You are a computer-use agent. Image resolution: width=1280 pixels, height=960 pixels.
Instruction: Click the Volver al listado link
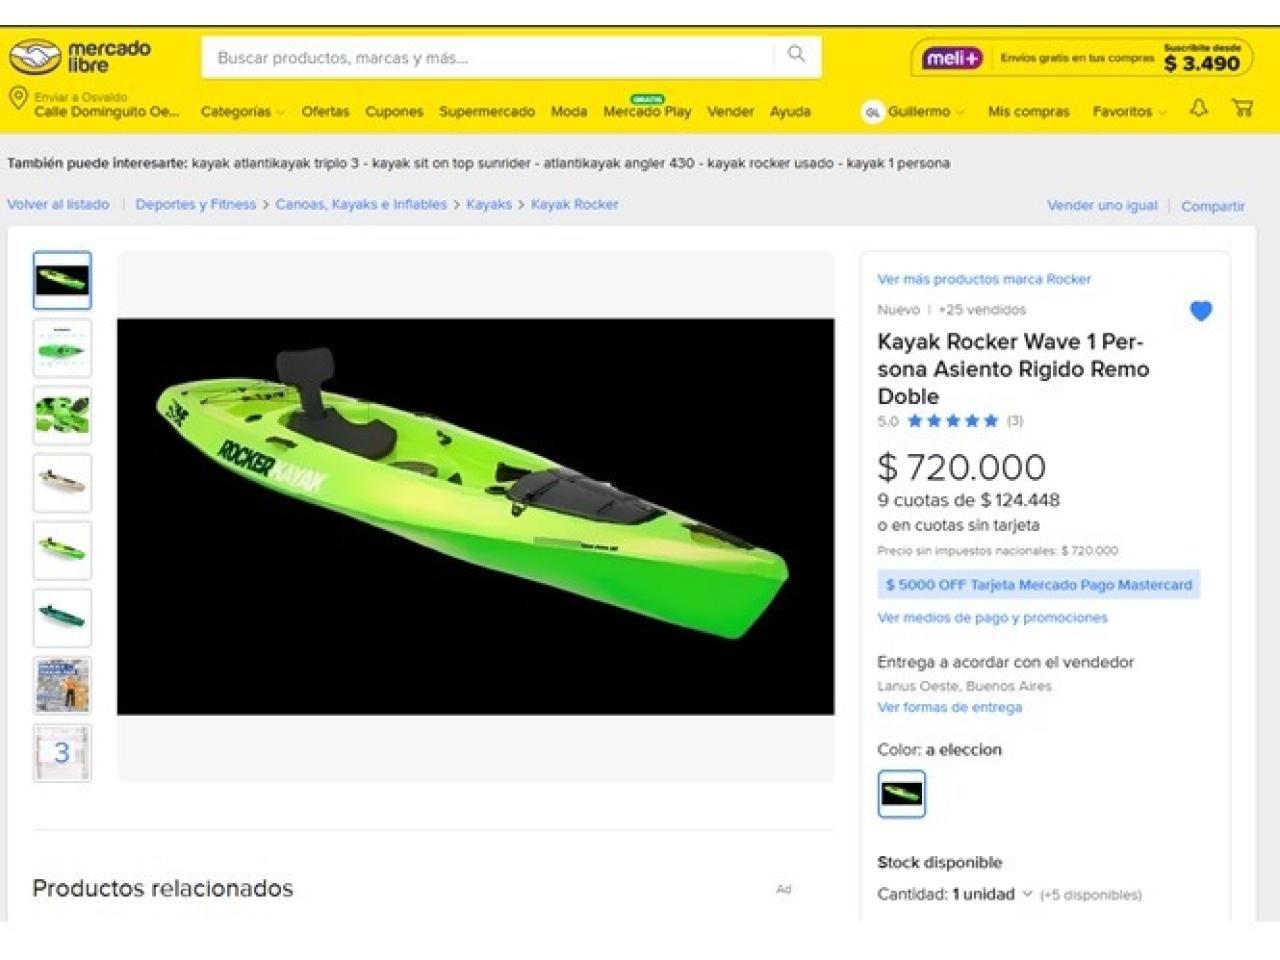[58, 204]
